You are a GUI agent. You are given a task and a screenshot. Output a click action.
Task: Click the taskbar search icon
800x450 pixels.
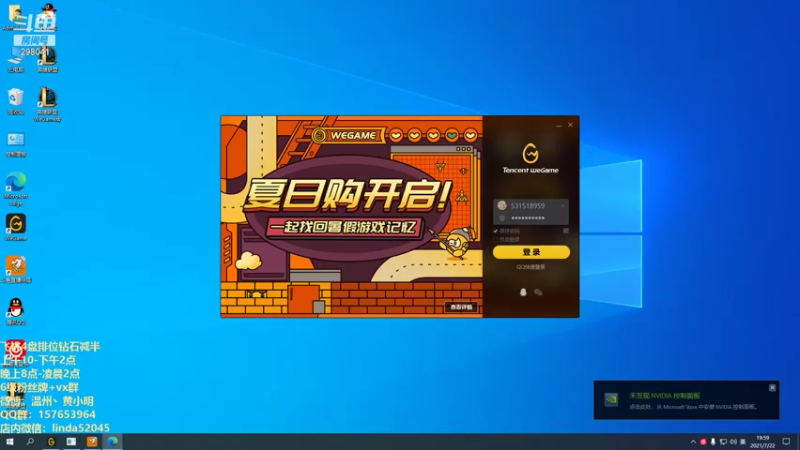30,442
